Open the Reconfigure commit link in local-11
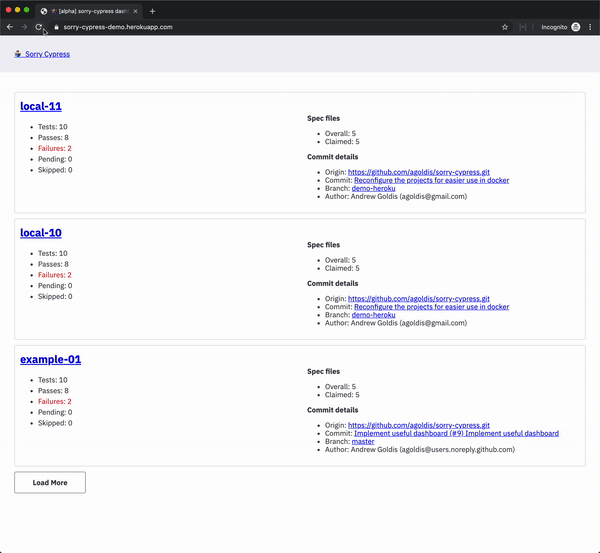Screen dimensions: 600x553 coord(431,180)
